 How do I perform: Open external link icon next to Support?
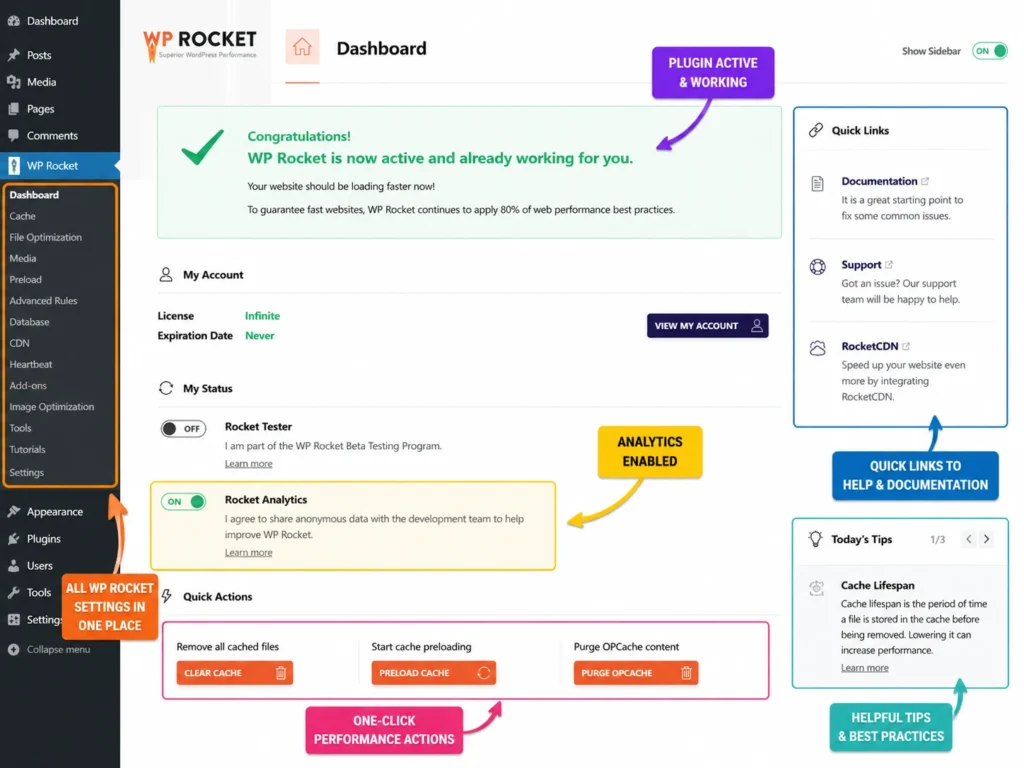(889, 264)
